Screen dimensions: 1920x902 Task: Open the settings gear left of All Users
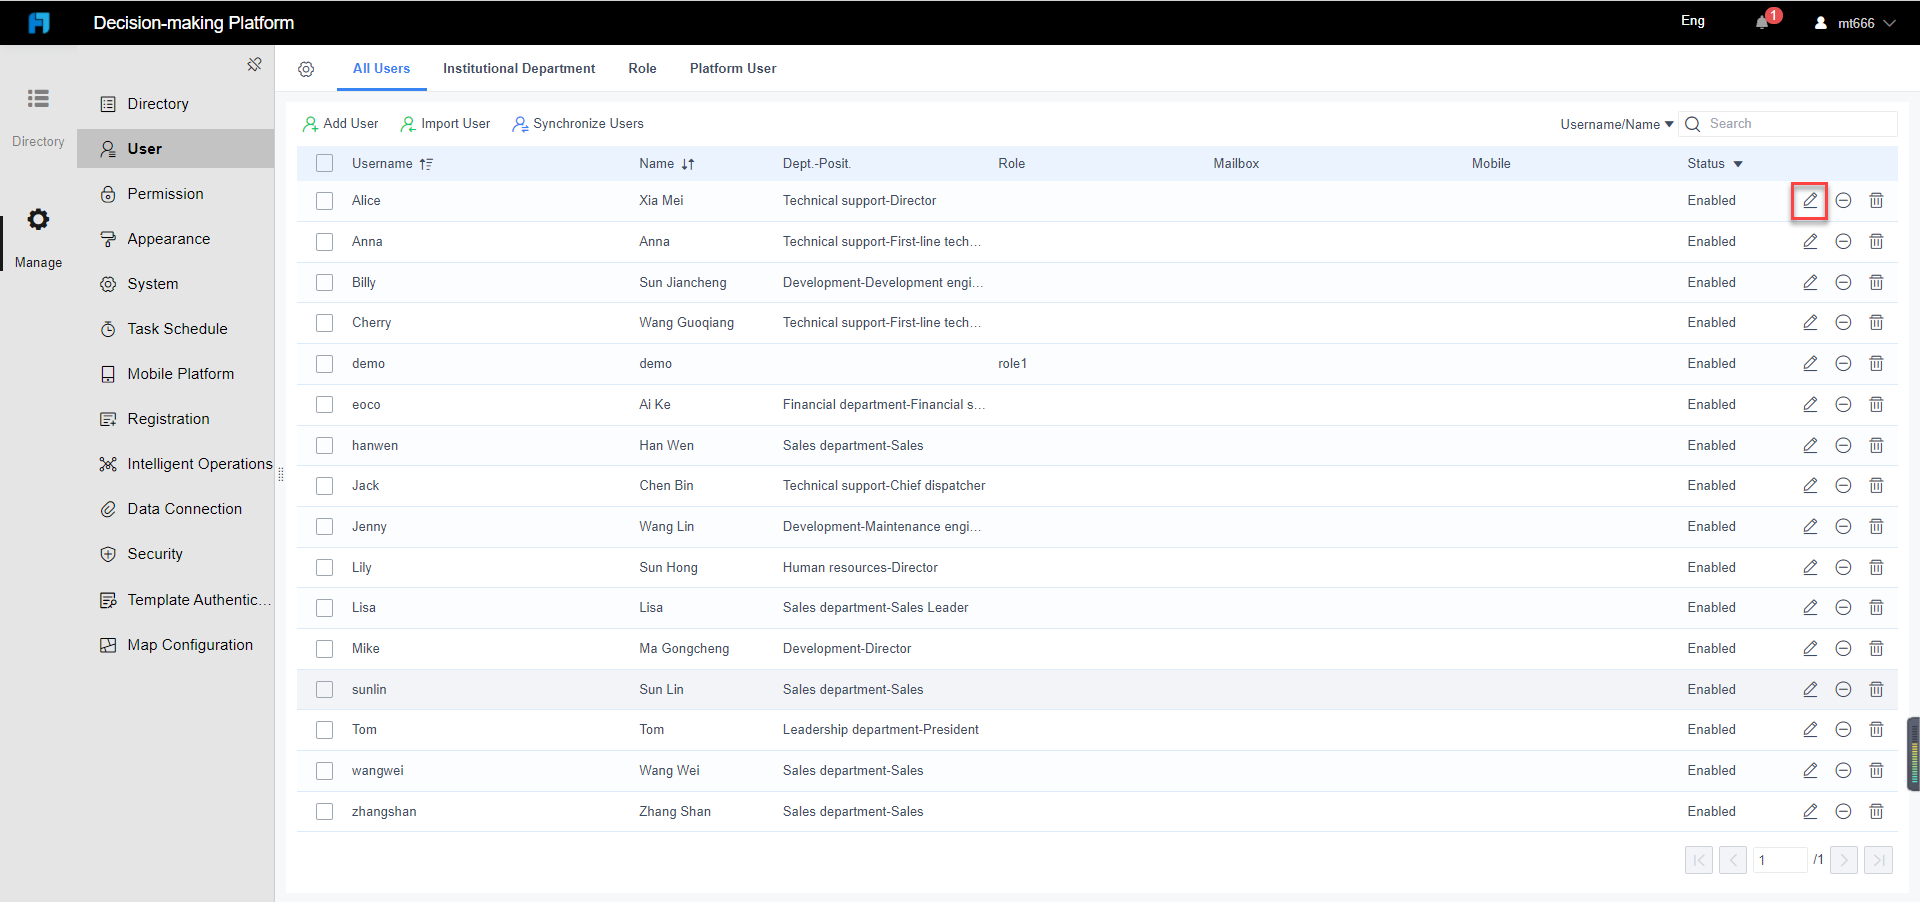point(306,69)
